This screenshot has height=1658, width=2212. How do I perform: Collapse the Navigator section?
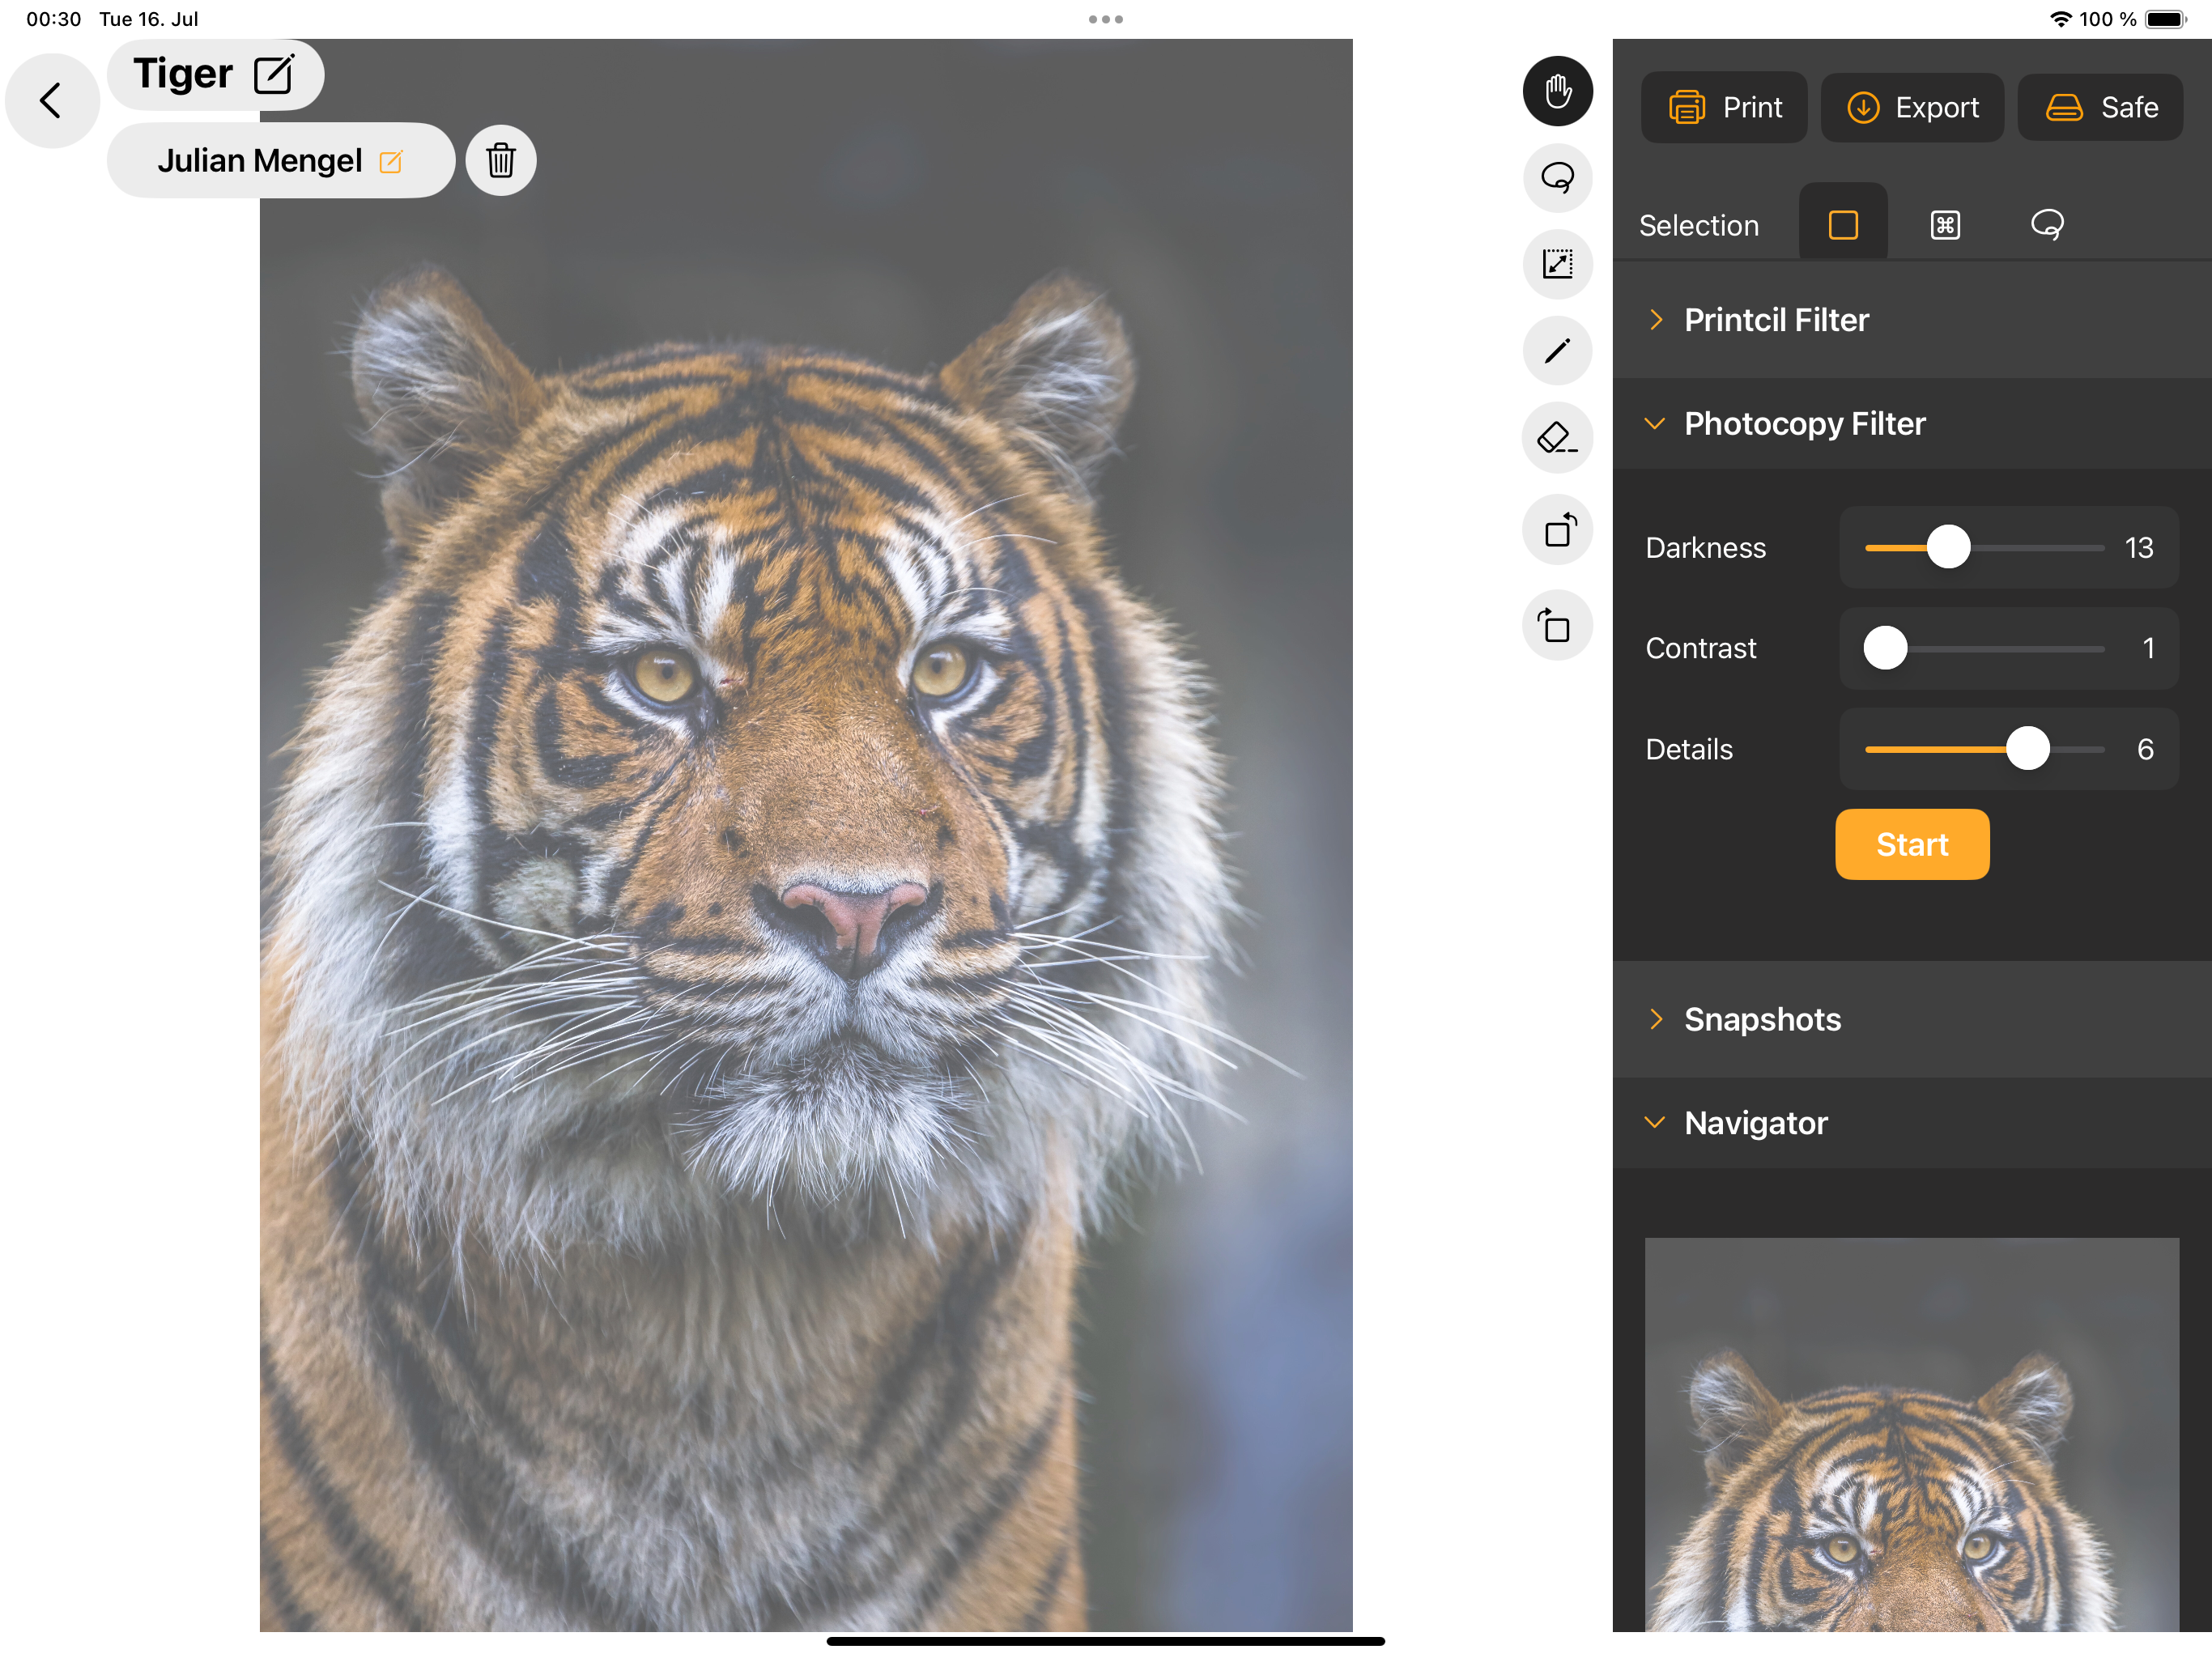[x=1911, y=1123]
